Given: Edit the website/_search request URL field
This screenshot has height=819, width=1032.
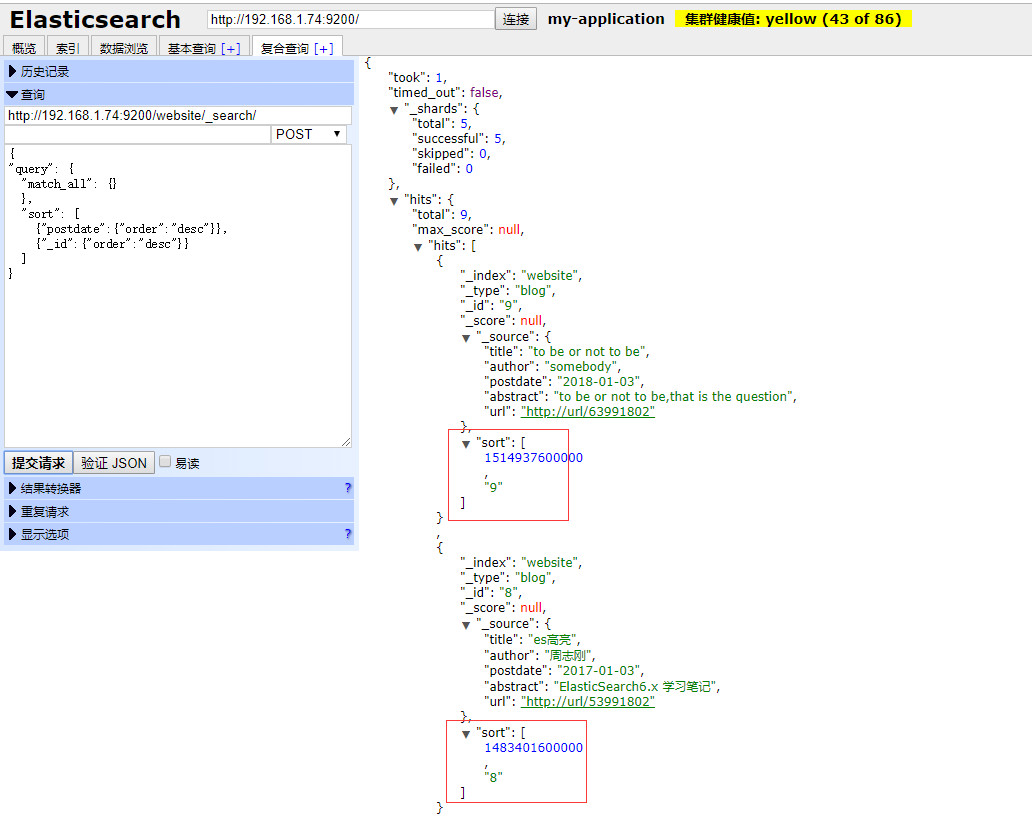Looking at the screenshot, I should 178,115.
